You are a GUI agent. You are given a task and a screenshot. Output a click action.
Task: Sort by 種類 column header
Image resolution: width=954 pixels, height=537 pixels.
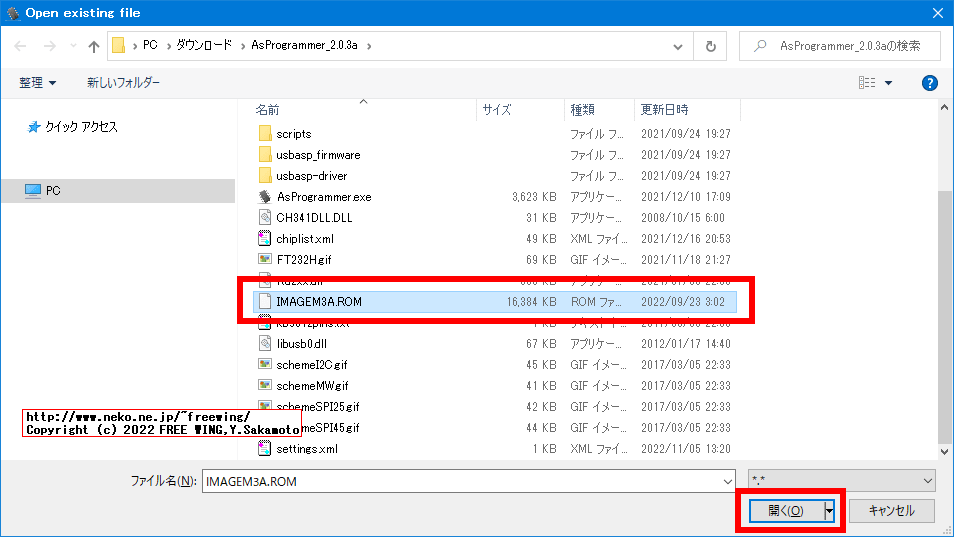click(582, 110)
